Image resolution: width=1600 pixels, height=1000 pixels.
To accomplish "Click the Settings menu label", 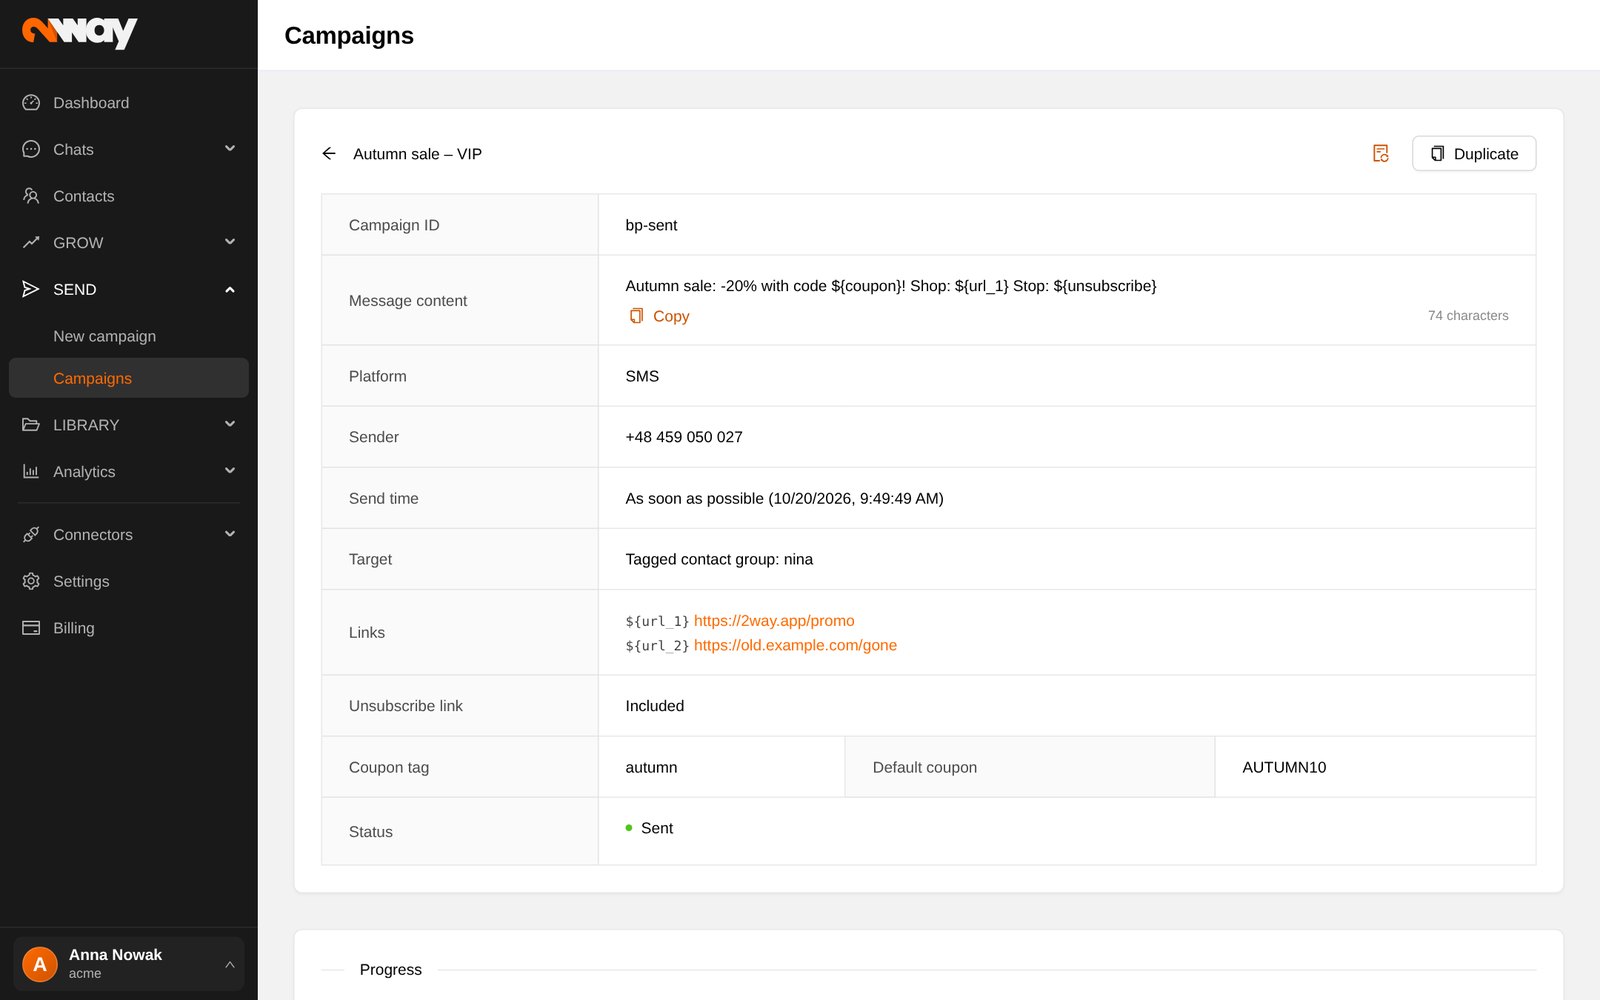I will coord(81,581).
